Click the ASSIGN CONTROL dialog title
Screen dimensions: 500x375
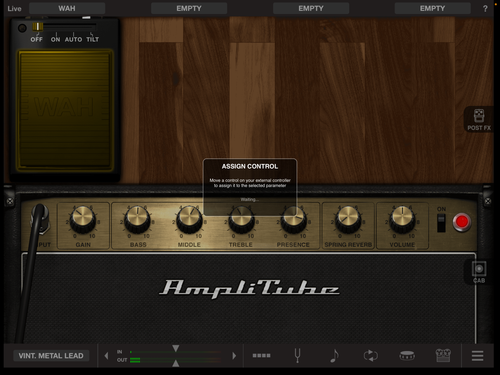(x=250, y=166)
